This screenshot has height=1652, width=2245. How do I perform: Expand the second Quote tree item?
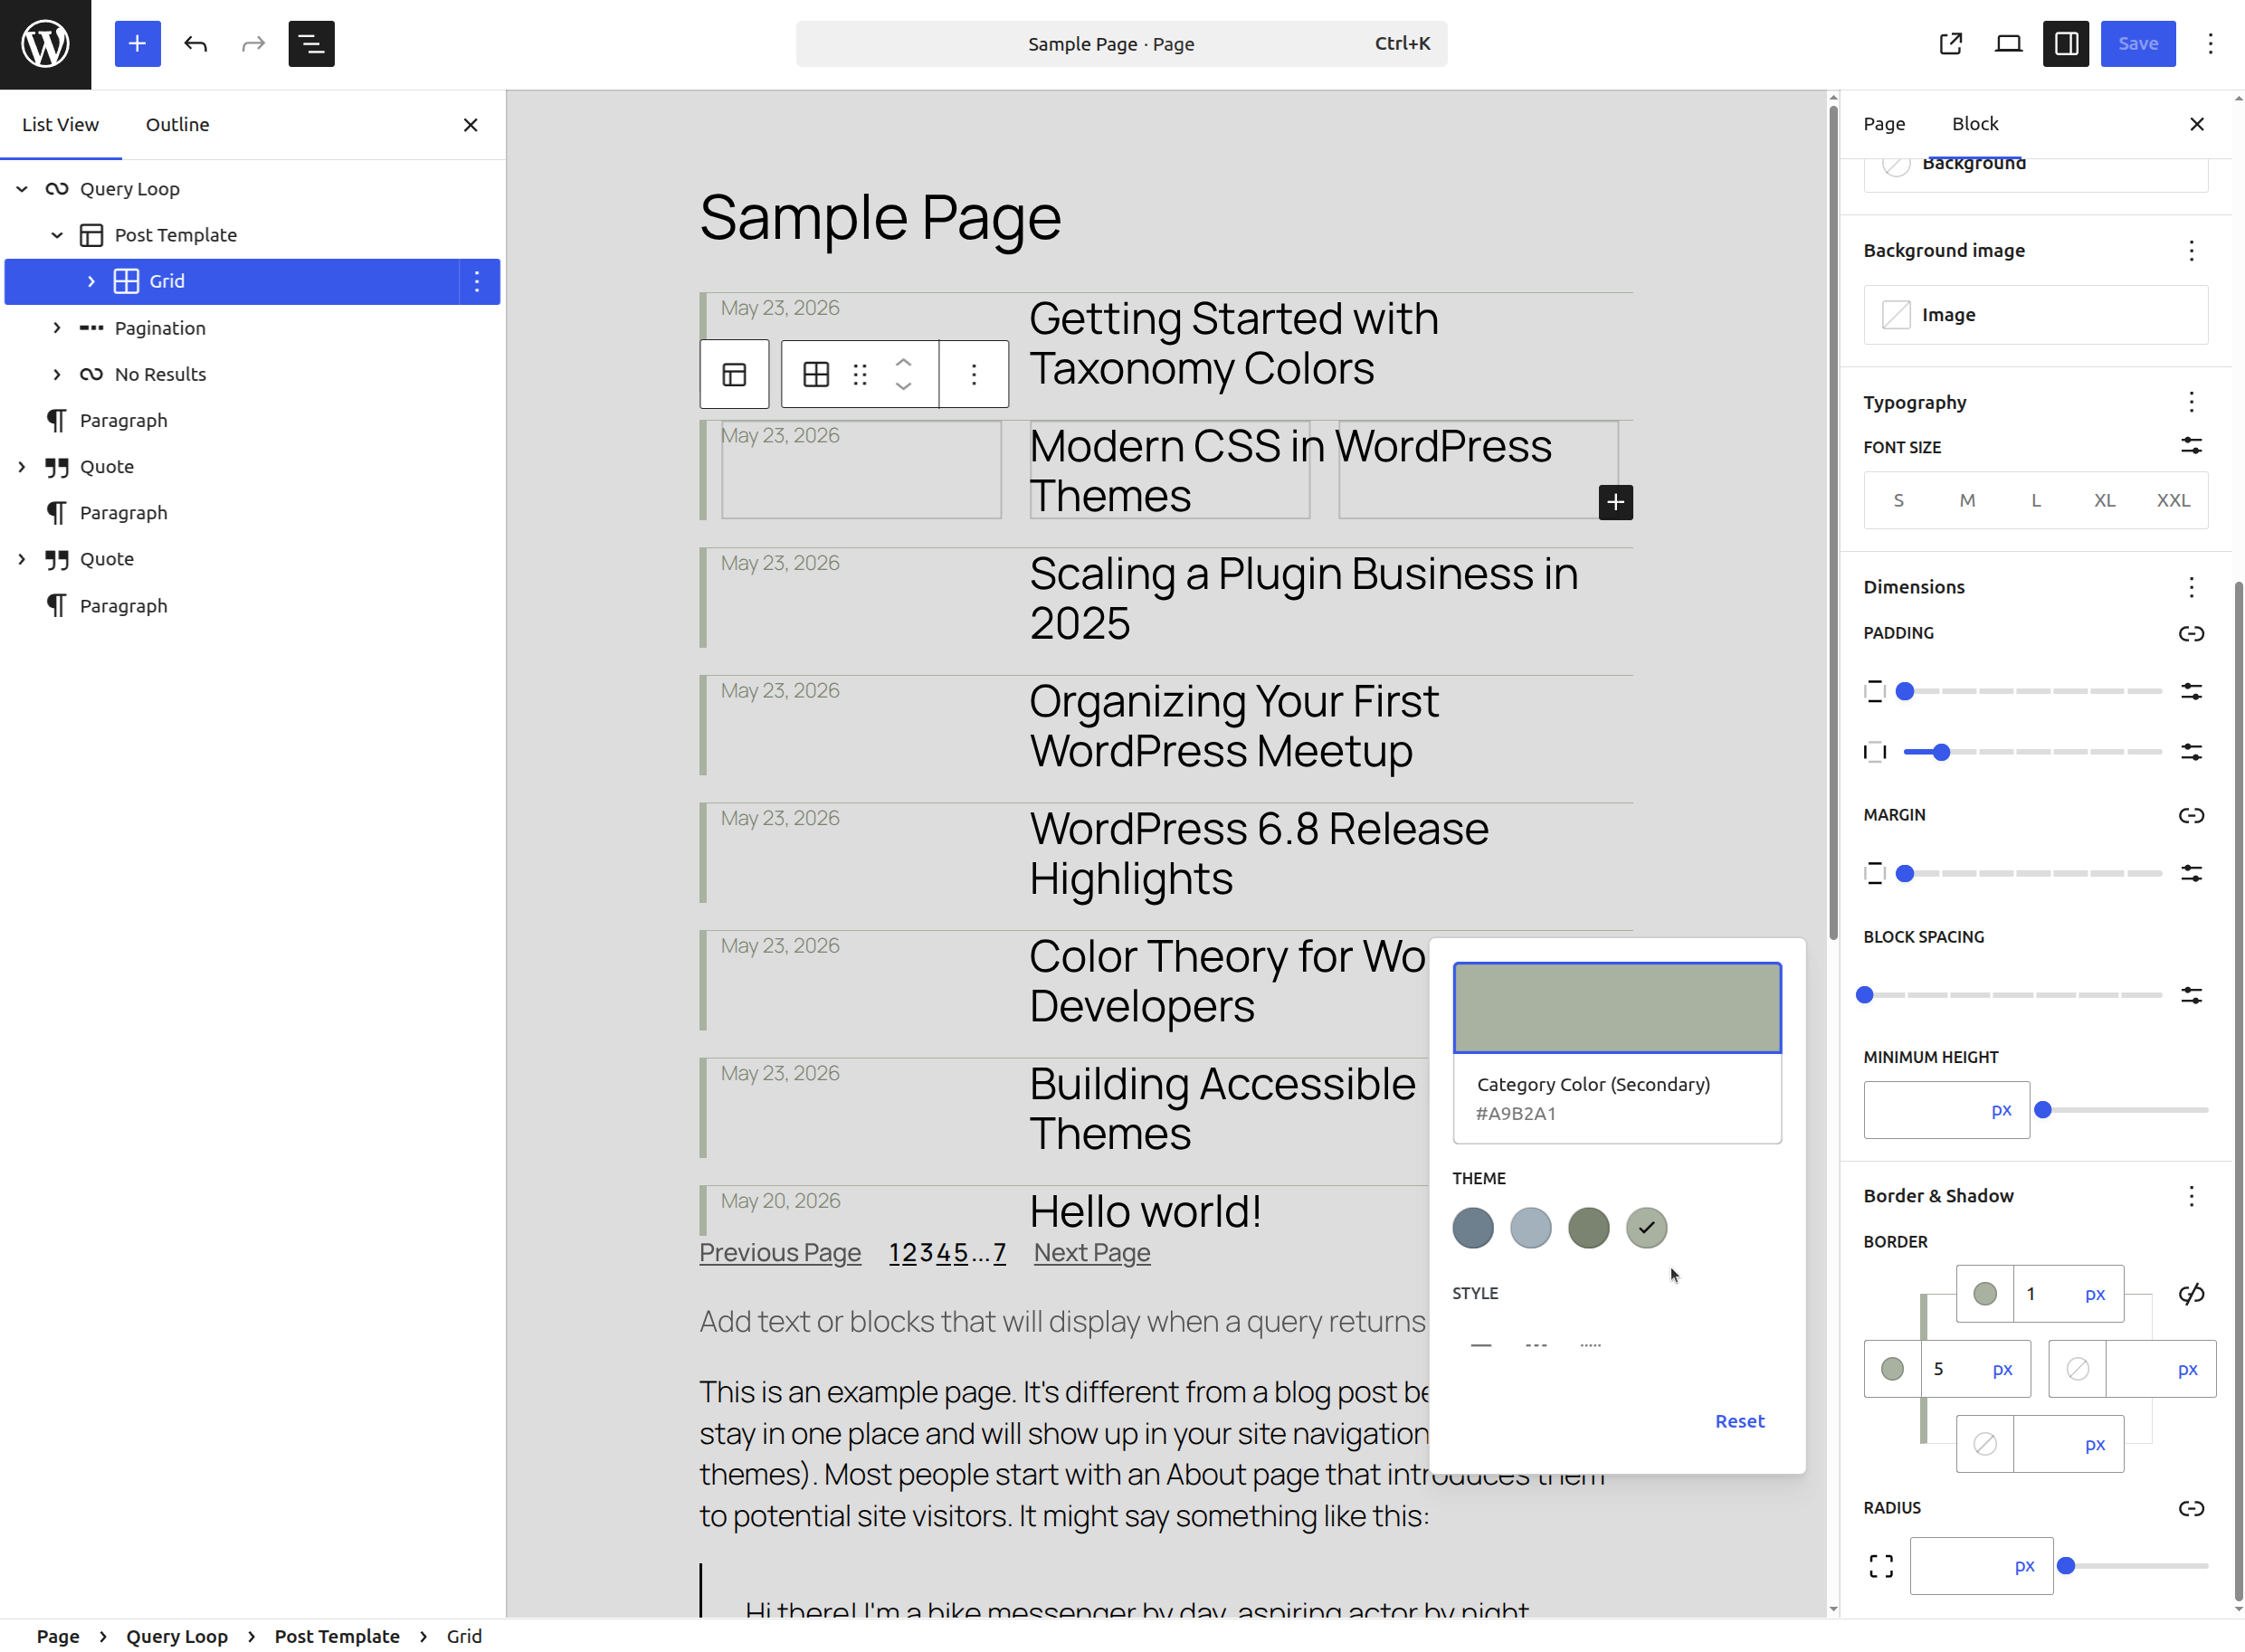(x=22, y=559)
